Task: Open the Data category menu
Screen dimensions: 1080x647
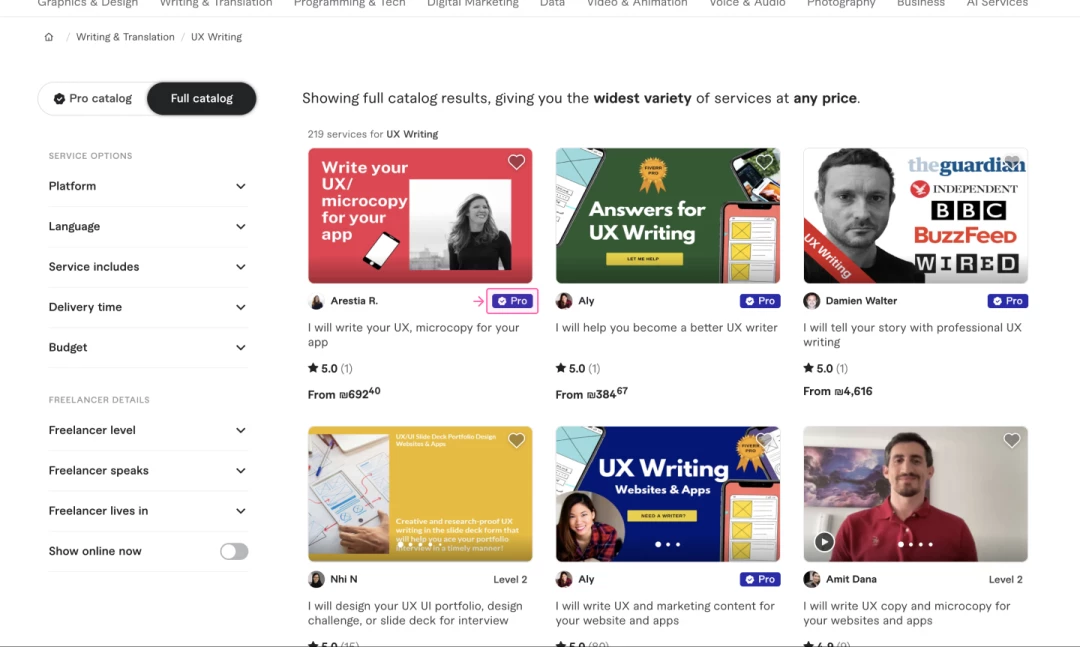Action: tap(552, 3)
